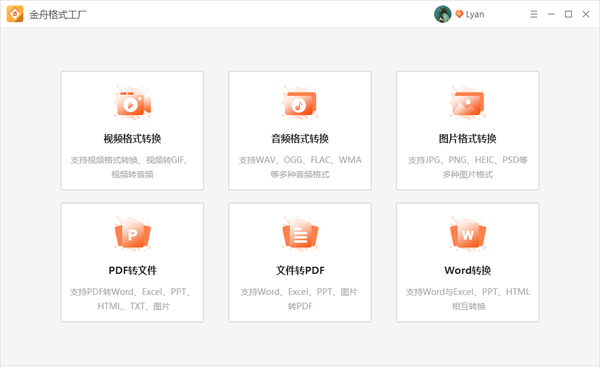The width and height of the screenshot is (600, 368).
Task: Click the VIP diamond badge beside Lyan
Action: point(459,14)
